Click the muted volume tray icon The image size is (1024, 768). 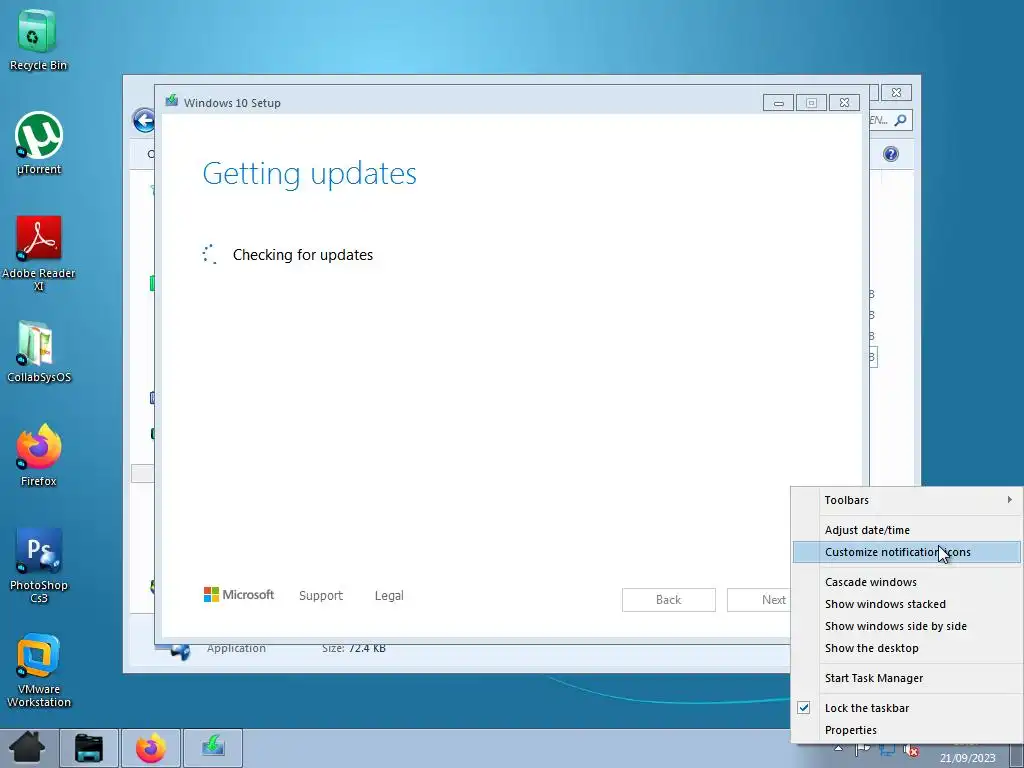(x=911, y=751)
